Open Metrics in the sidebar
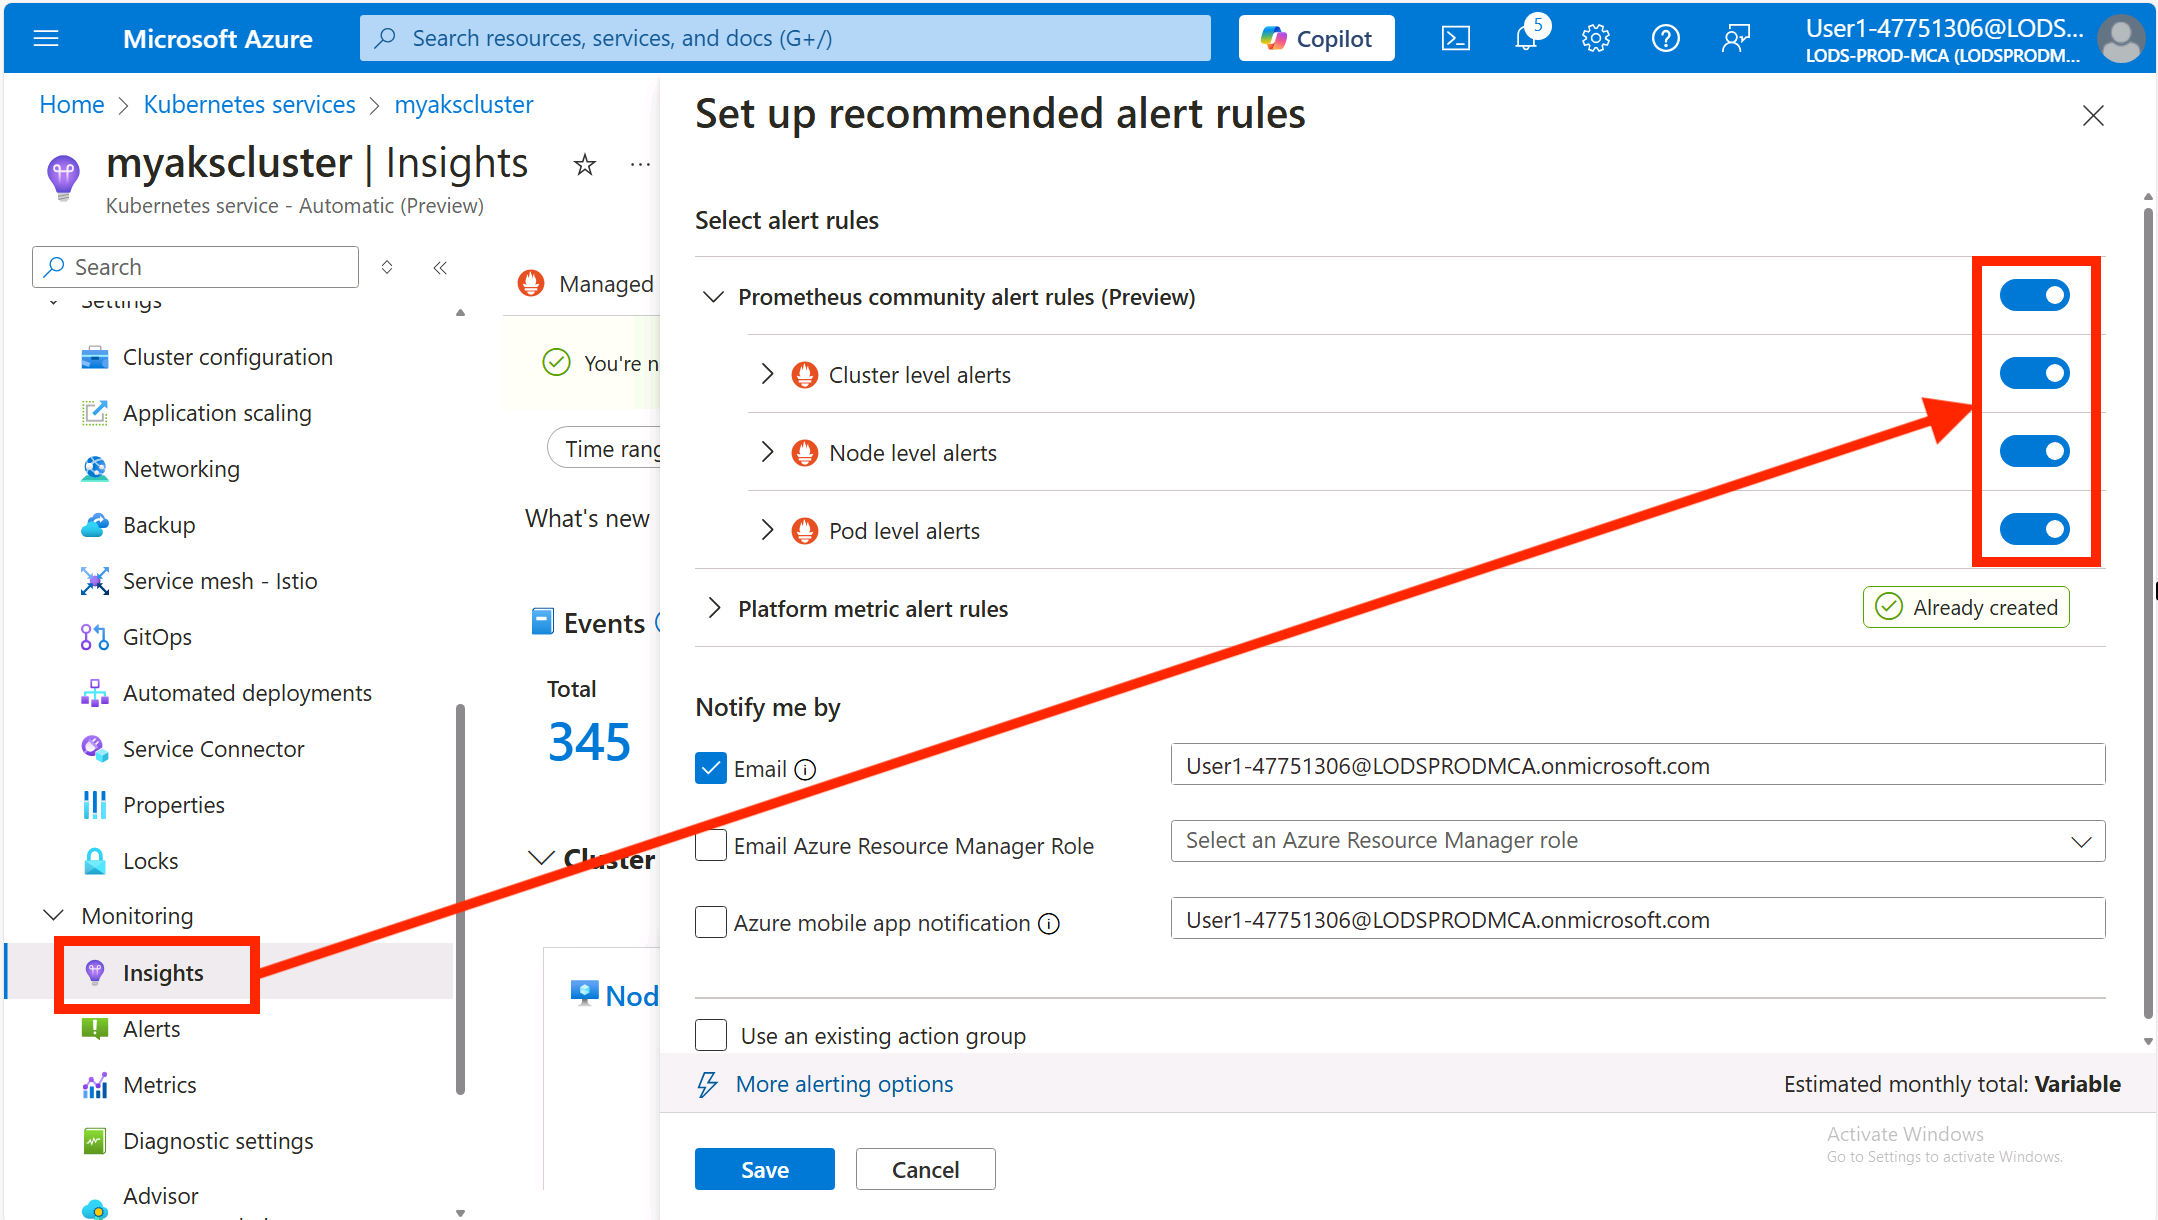This screenshot has width=2158, height=1220. pyautogui.click(x=159, y=1085)
